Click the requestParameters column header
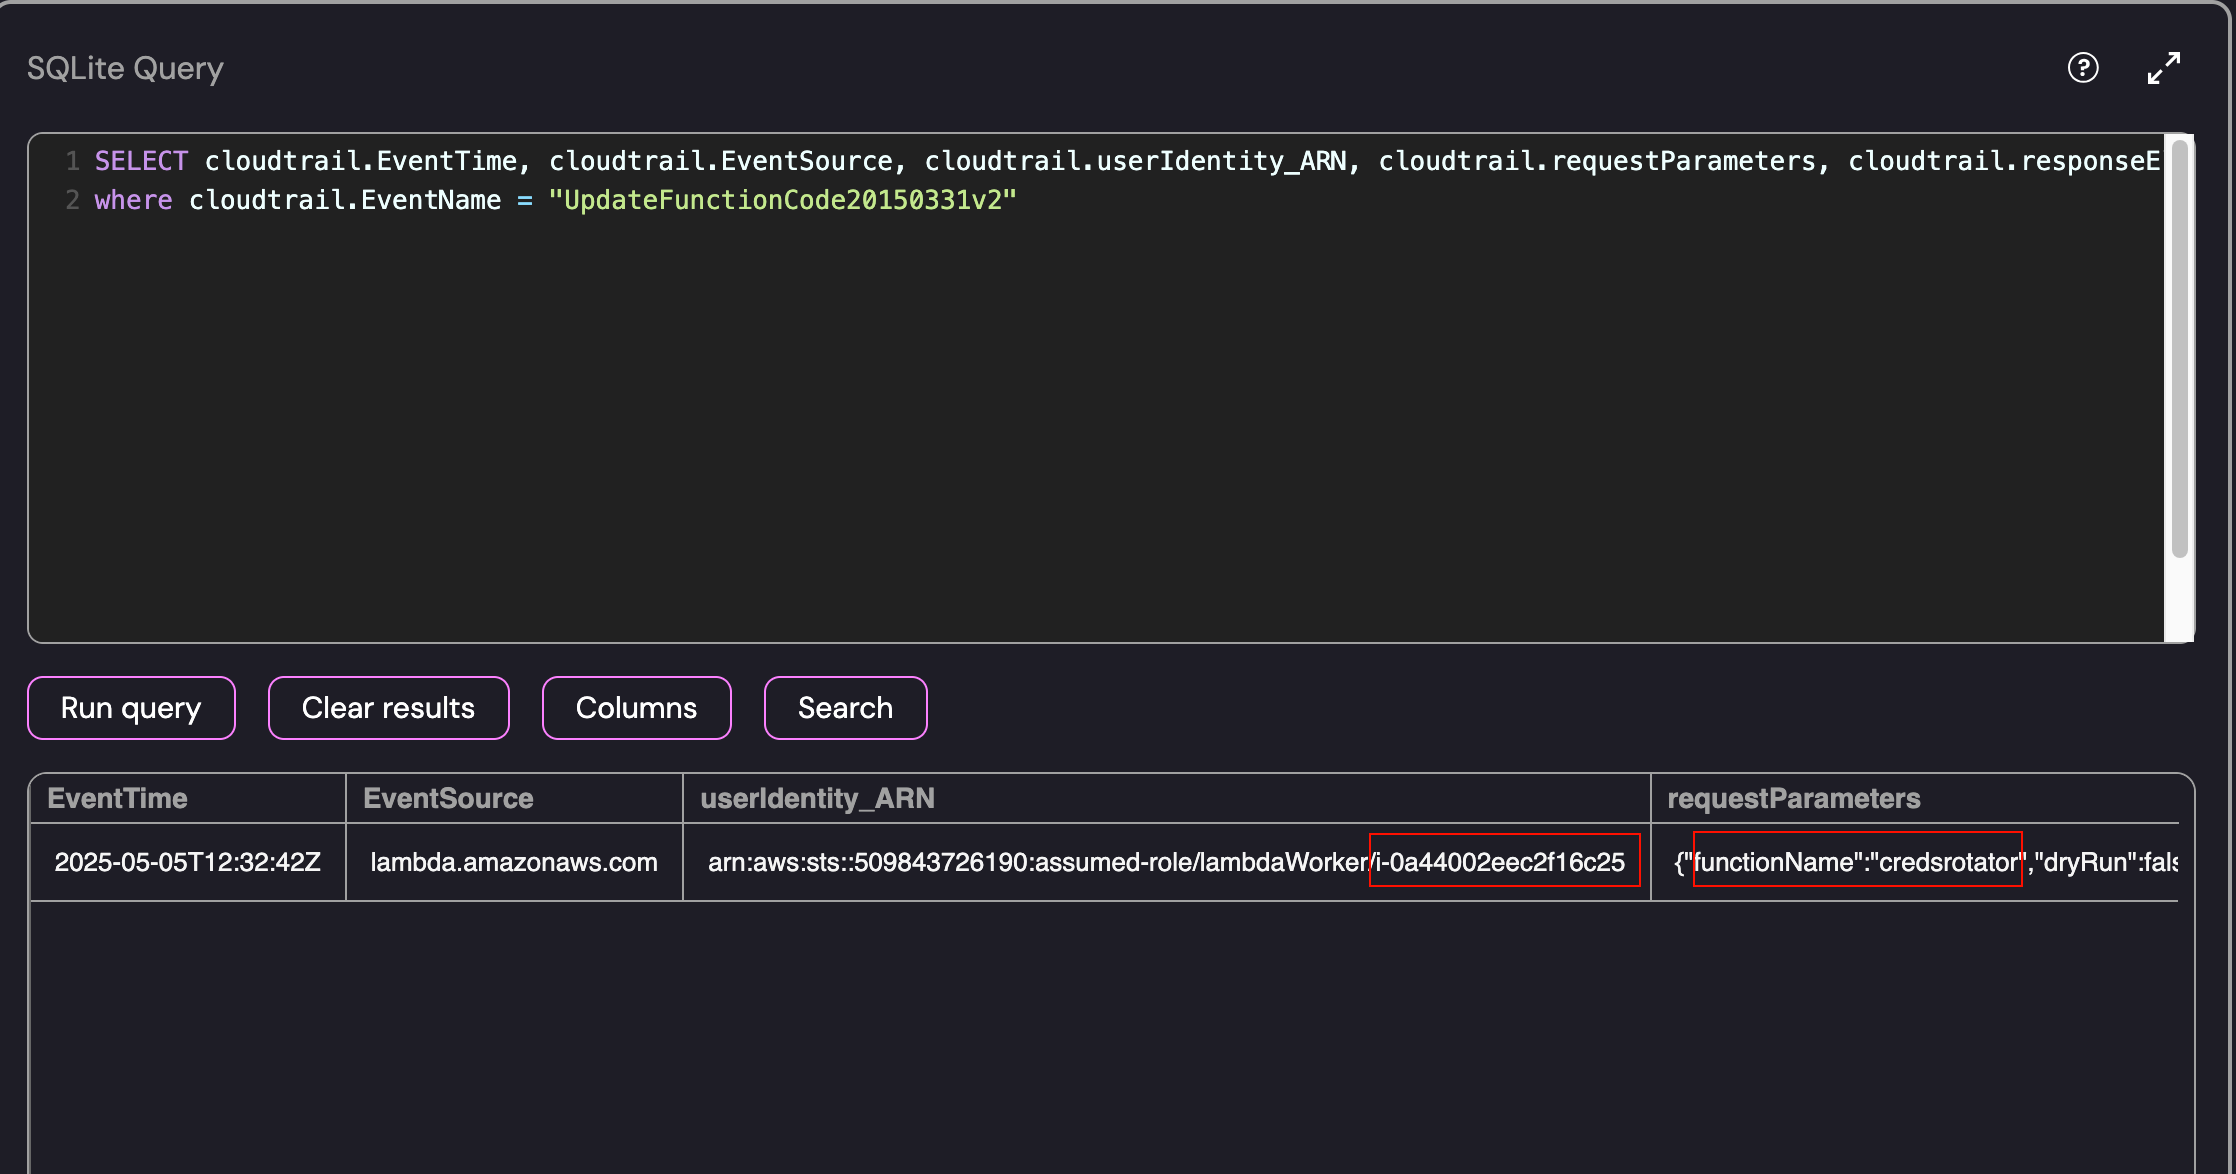2236x1174 pixels. (x=1793, y=798)
